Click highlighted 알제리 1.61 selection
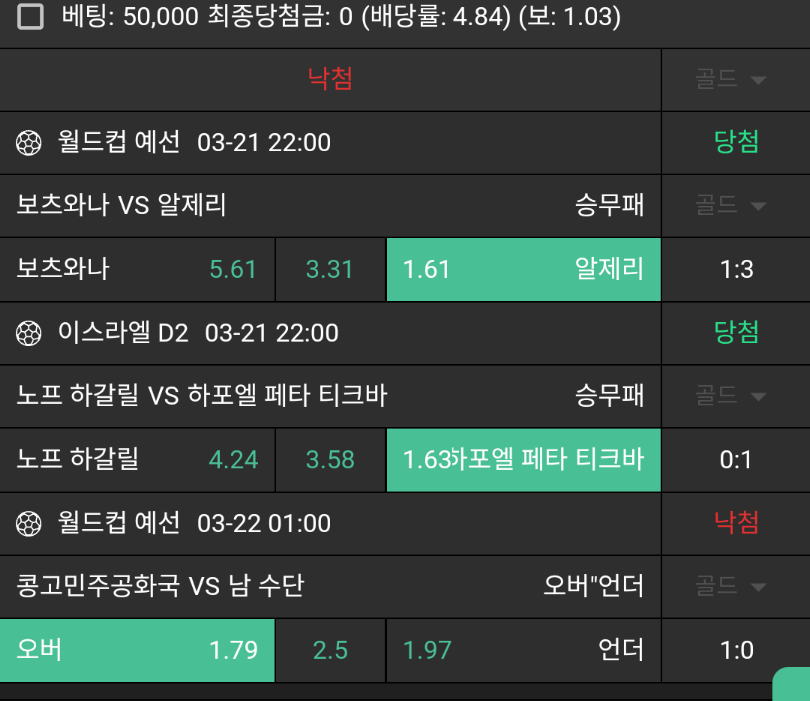810x701 pixels. [x=523, y=269]
